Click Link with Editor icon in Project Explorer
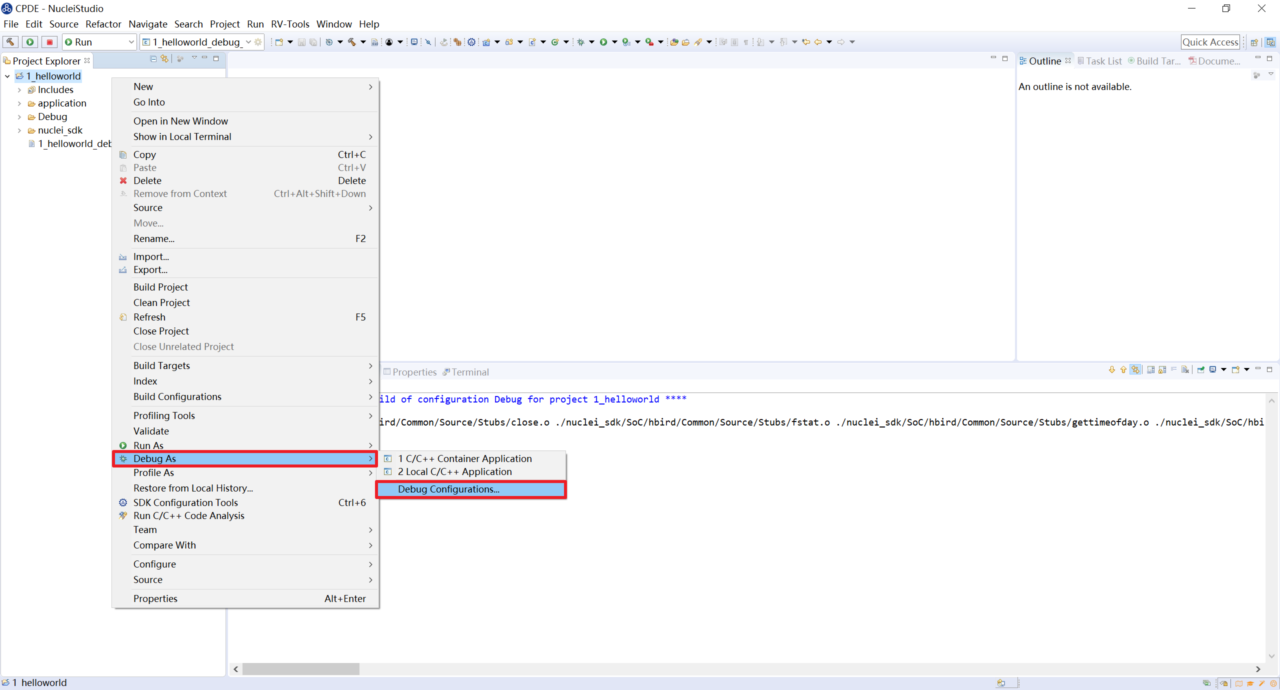This screenshot has height=690, width=1280. [166, 60]
